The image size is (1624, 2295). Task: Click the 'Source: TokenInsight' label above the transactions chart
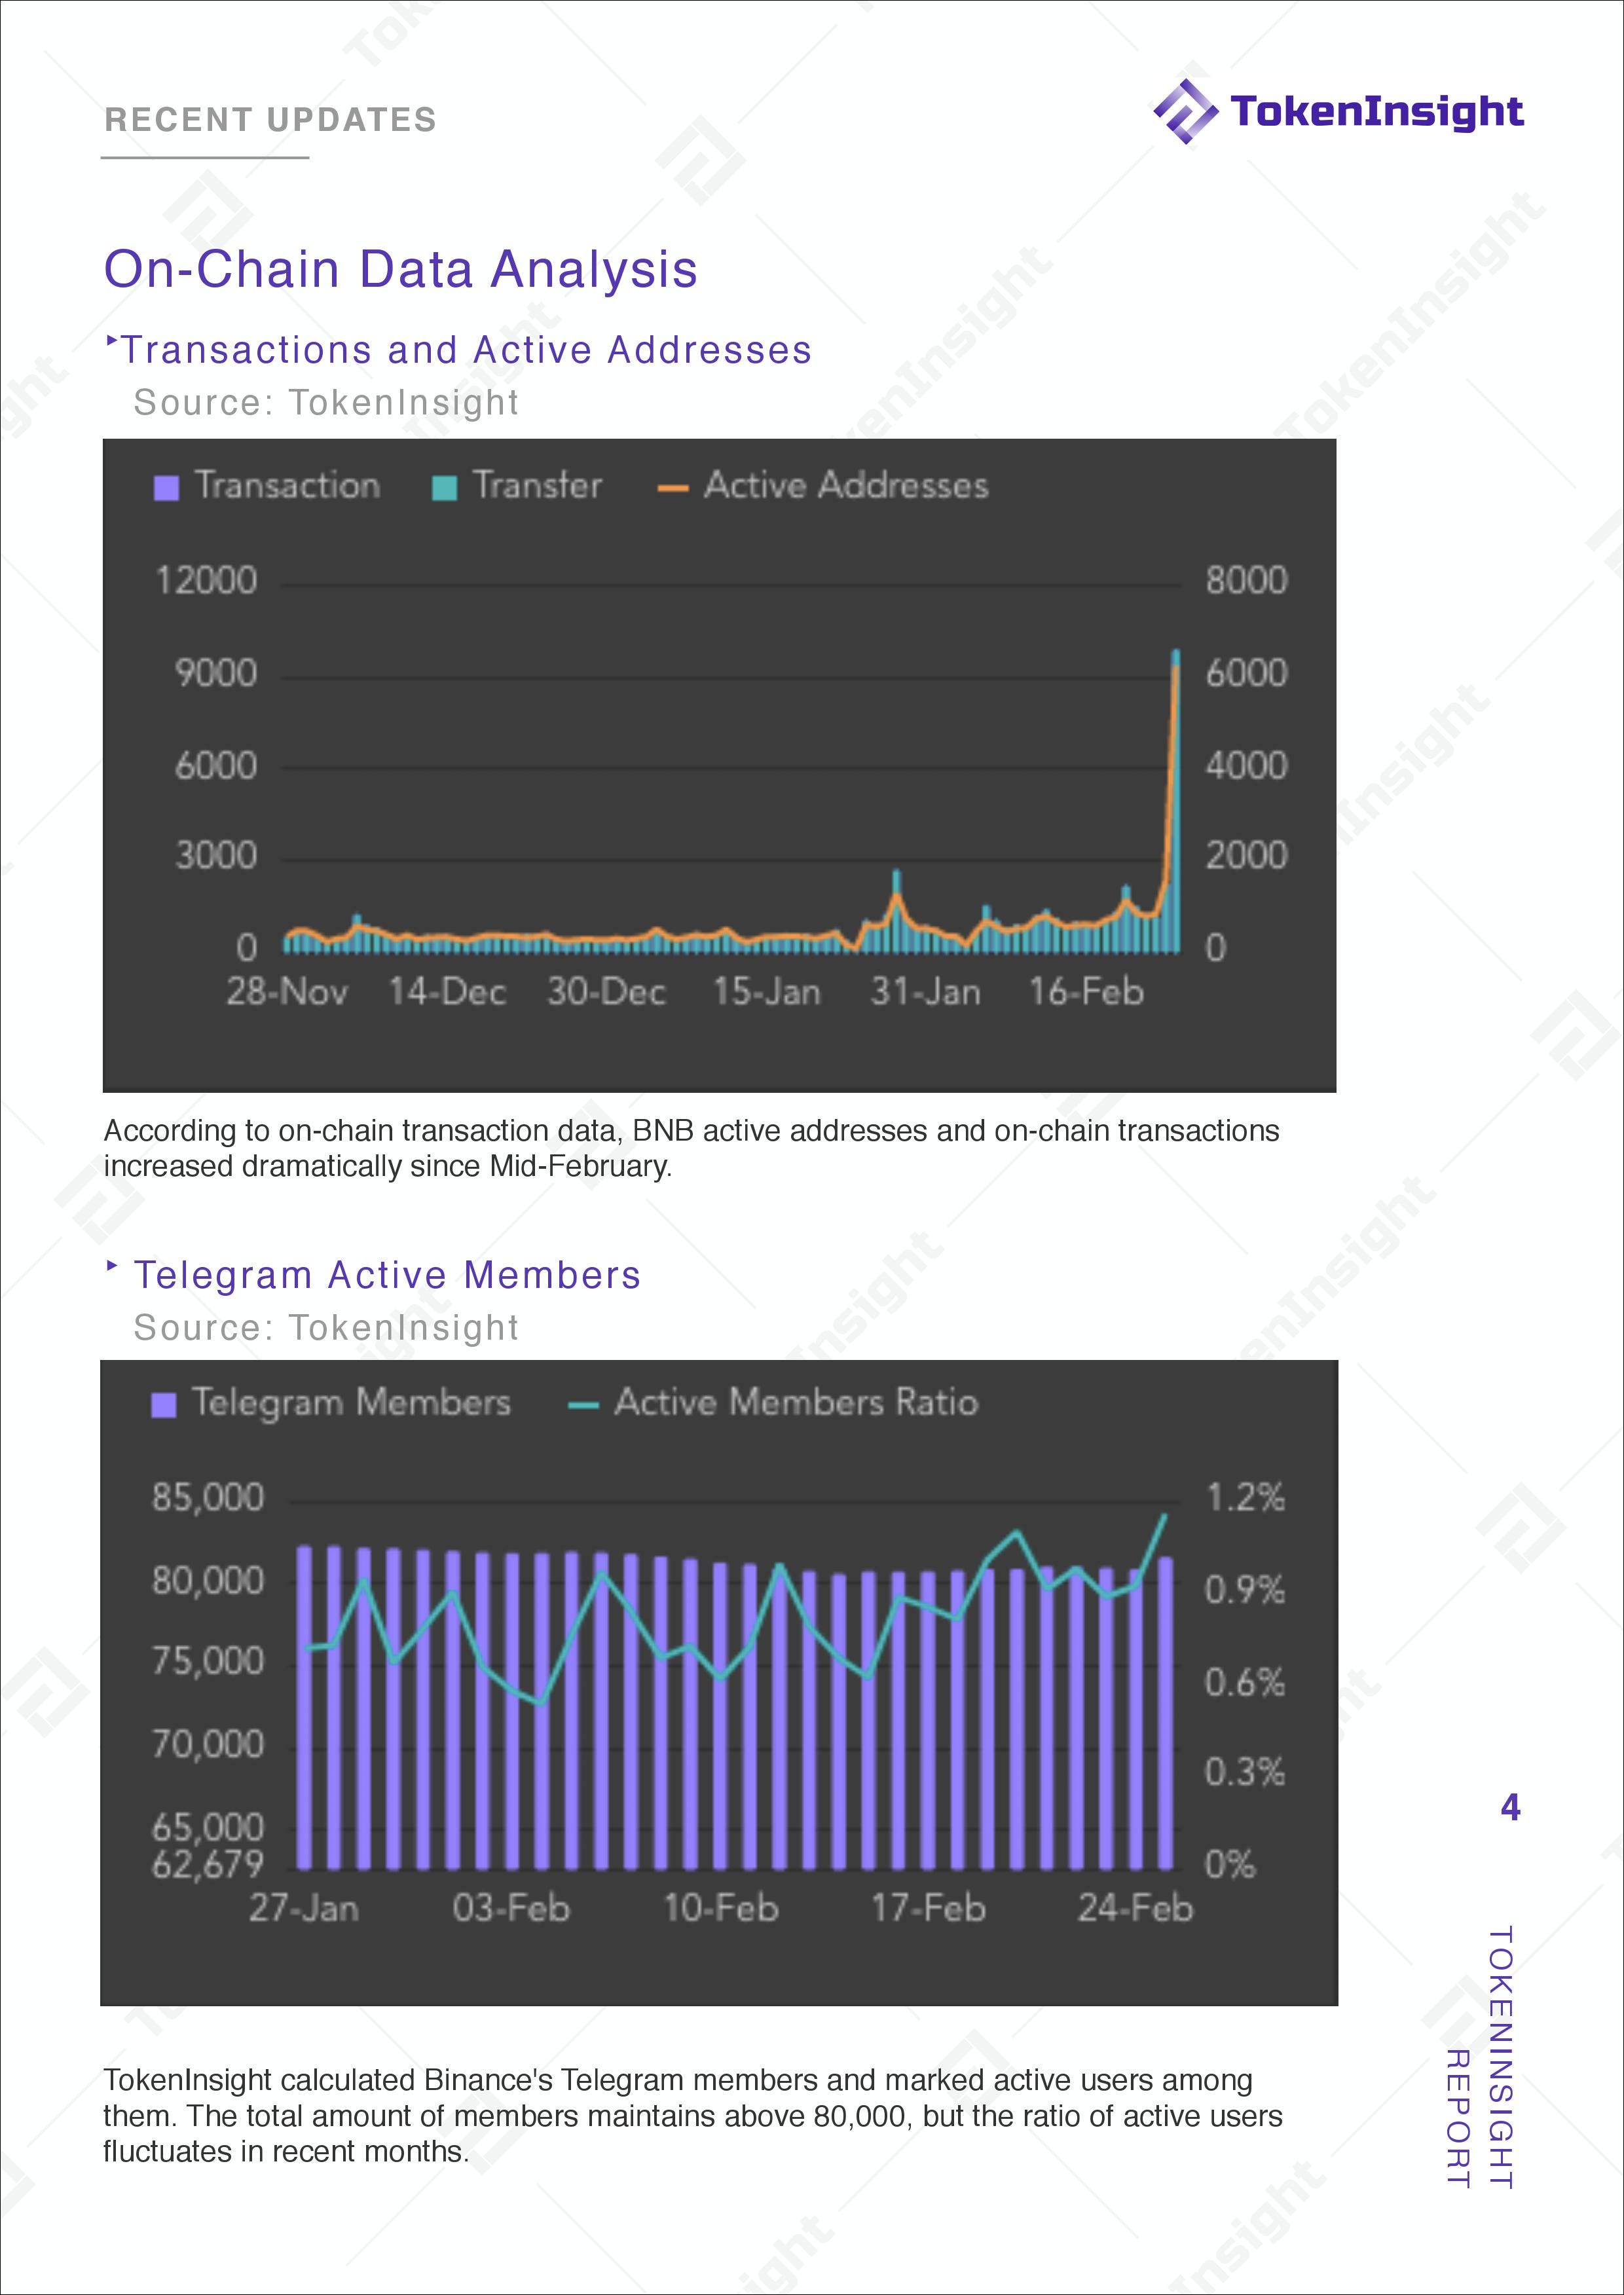(326, 402)
